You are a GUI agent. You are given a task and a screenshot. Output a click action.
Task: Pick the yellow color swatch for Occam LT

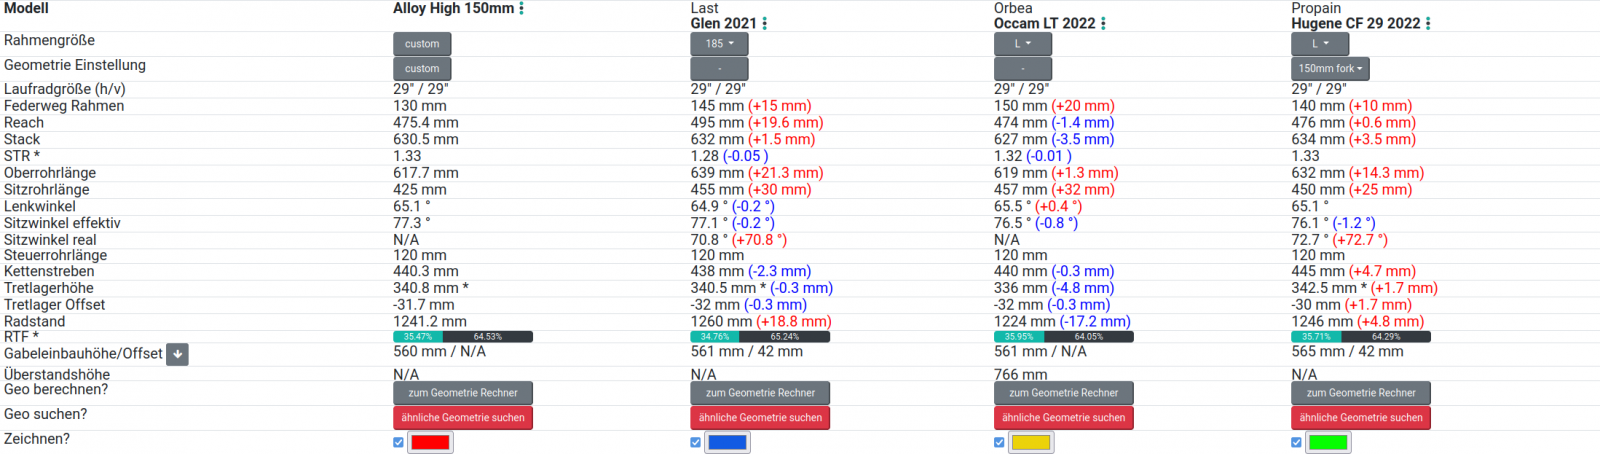click(x=1031, y=442)
